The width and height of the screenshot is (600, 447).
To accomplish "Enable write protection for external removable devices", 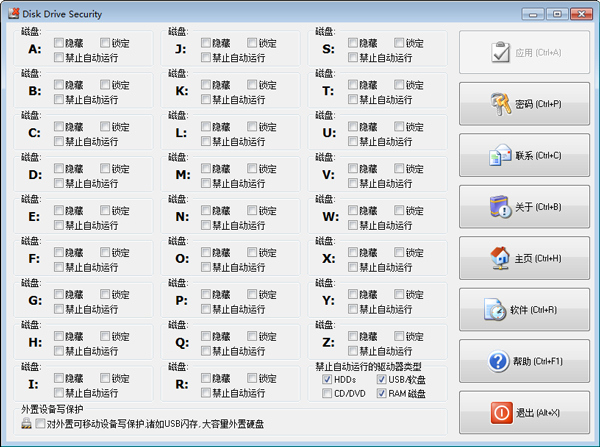I will click(x=40, y=423).
